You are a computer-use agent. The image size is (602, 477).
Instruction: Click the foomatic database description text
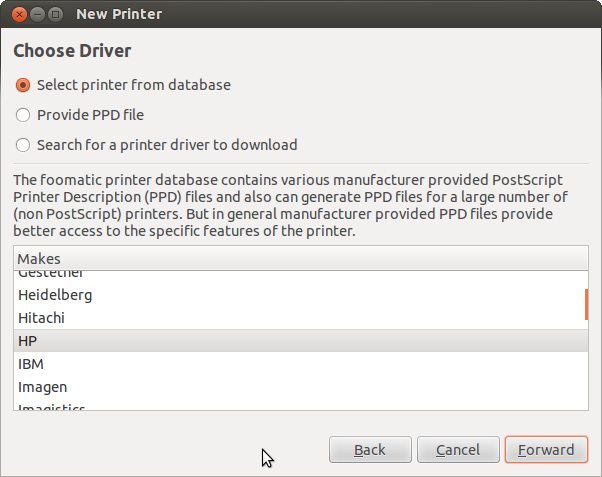click(300, 205)
